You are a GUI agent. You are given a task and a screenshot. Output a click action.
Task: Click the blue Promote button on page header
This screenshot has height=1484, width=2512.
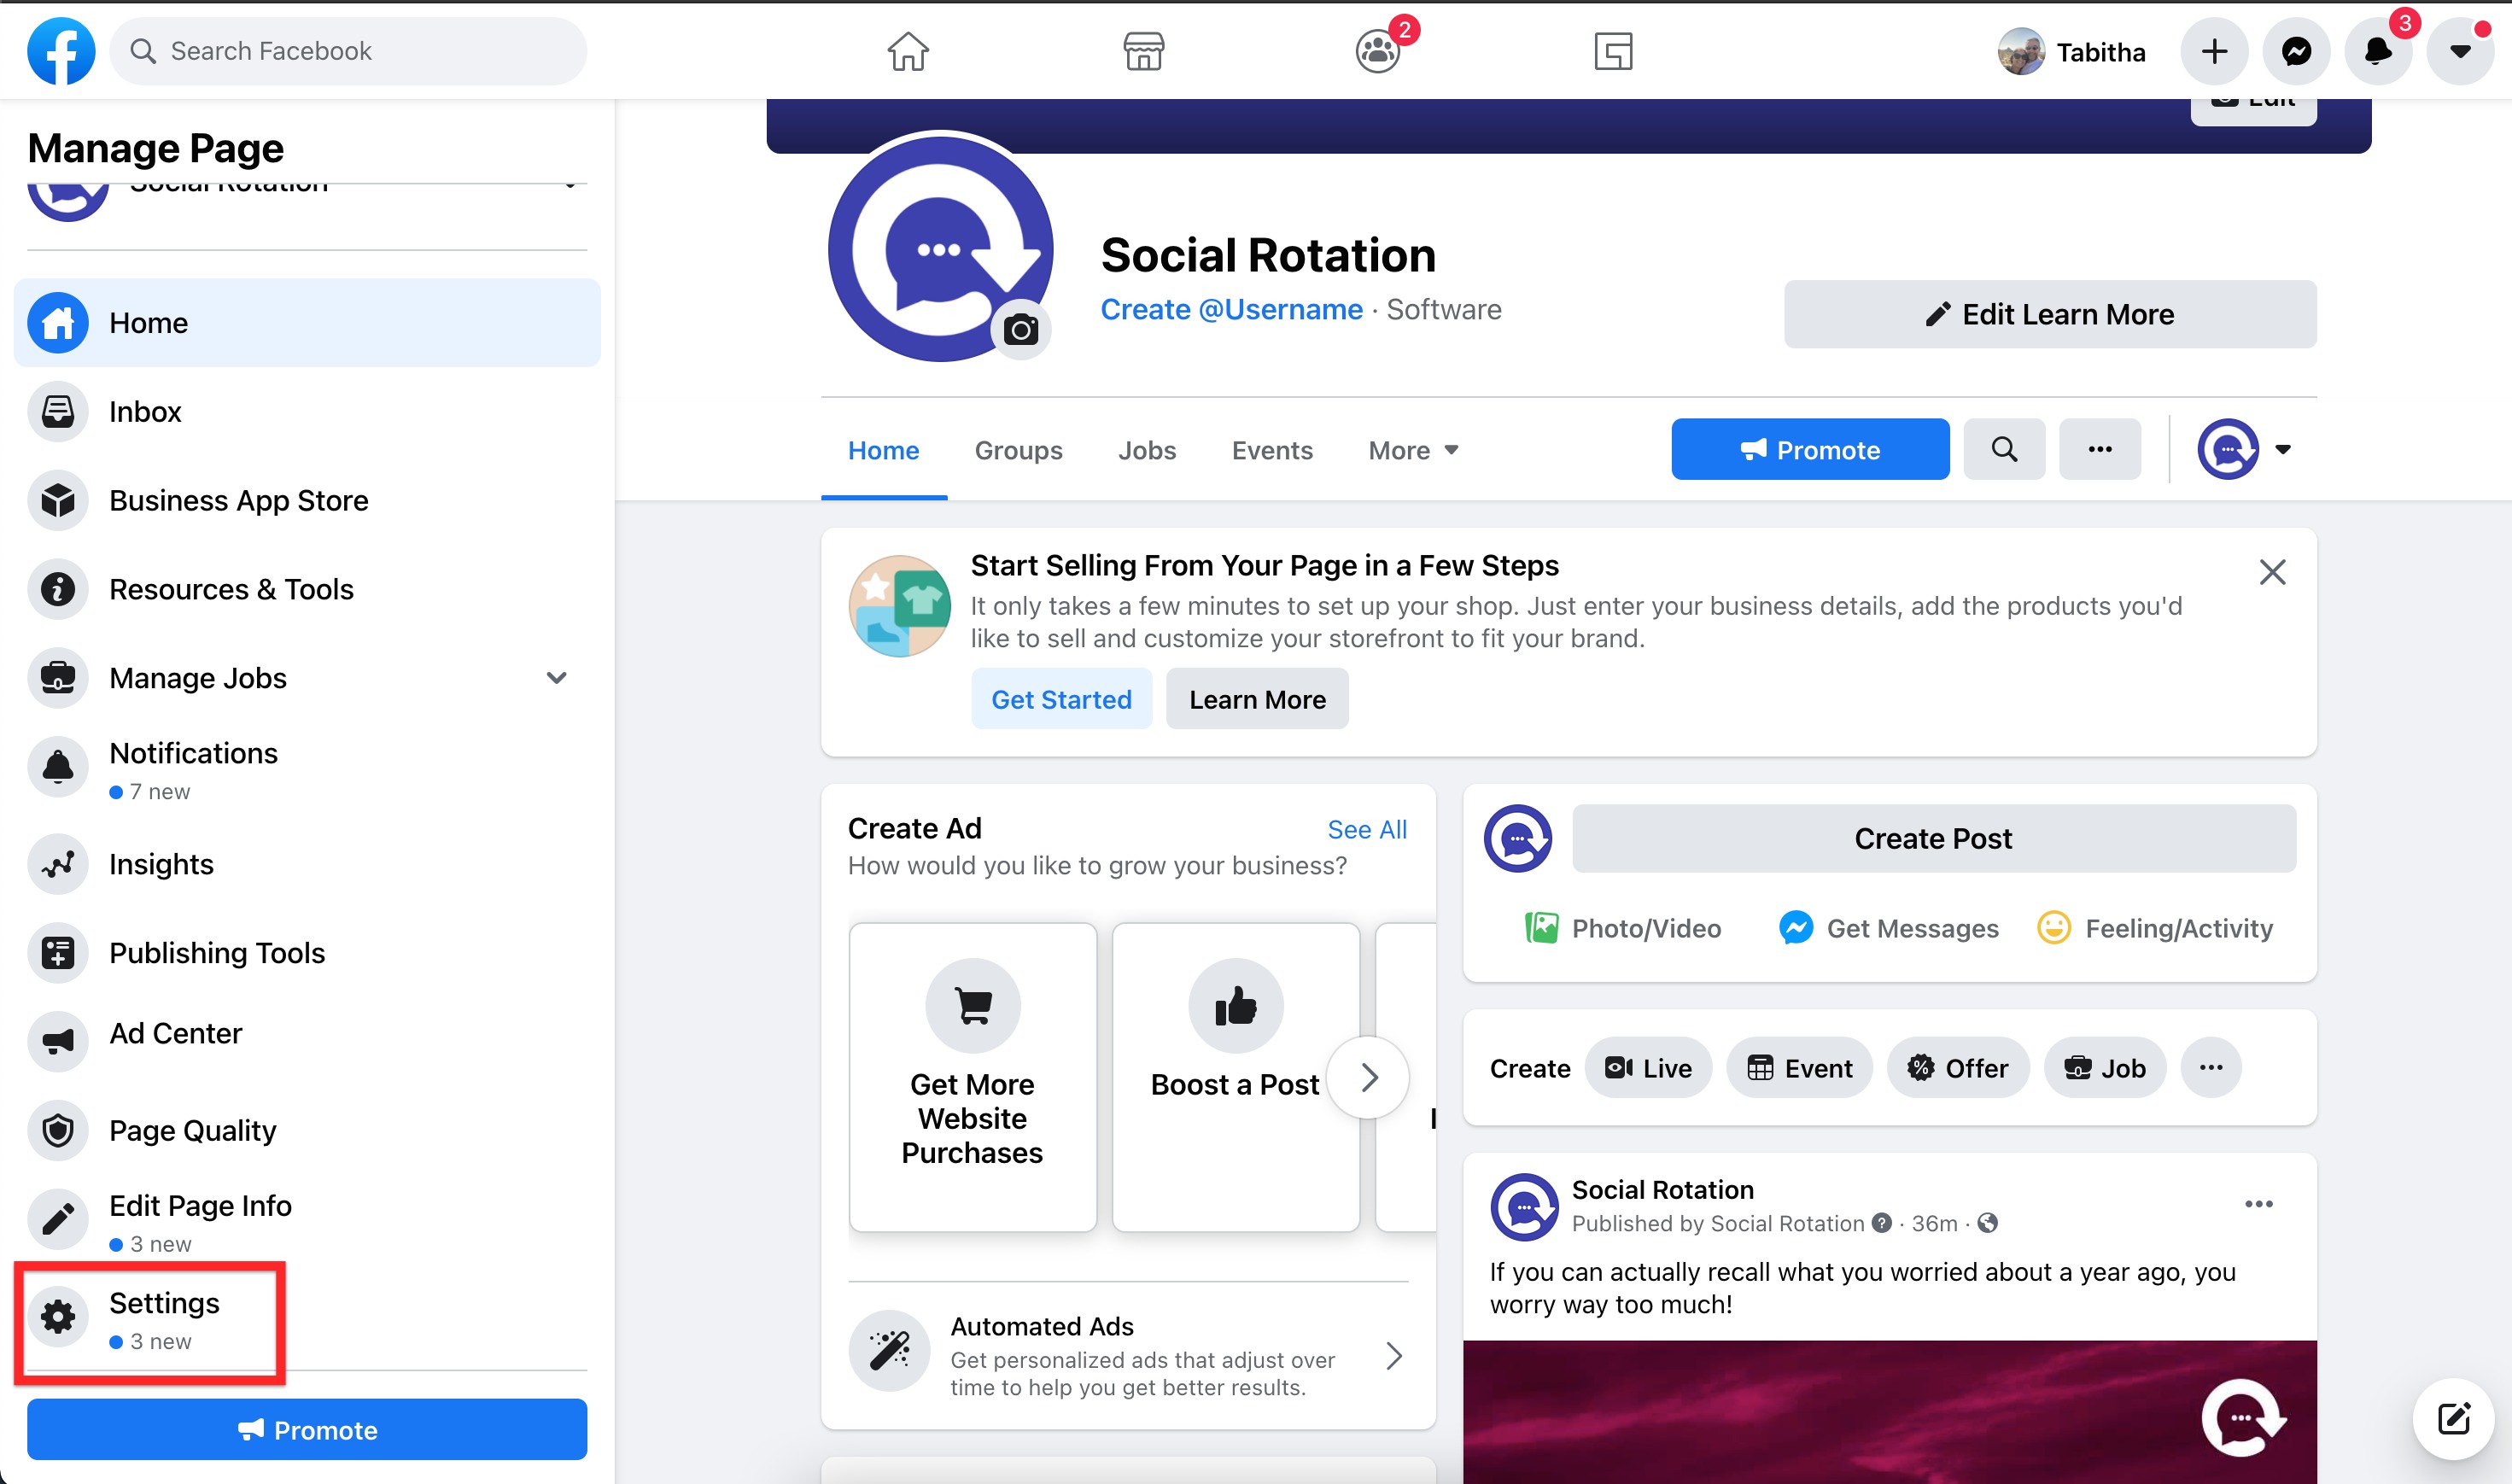pyautogui.click(x=1809, y=450)
